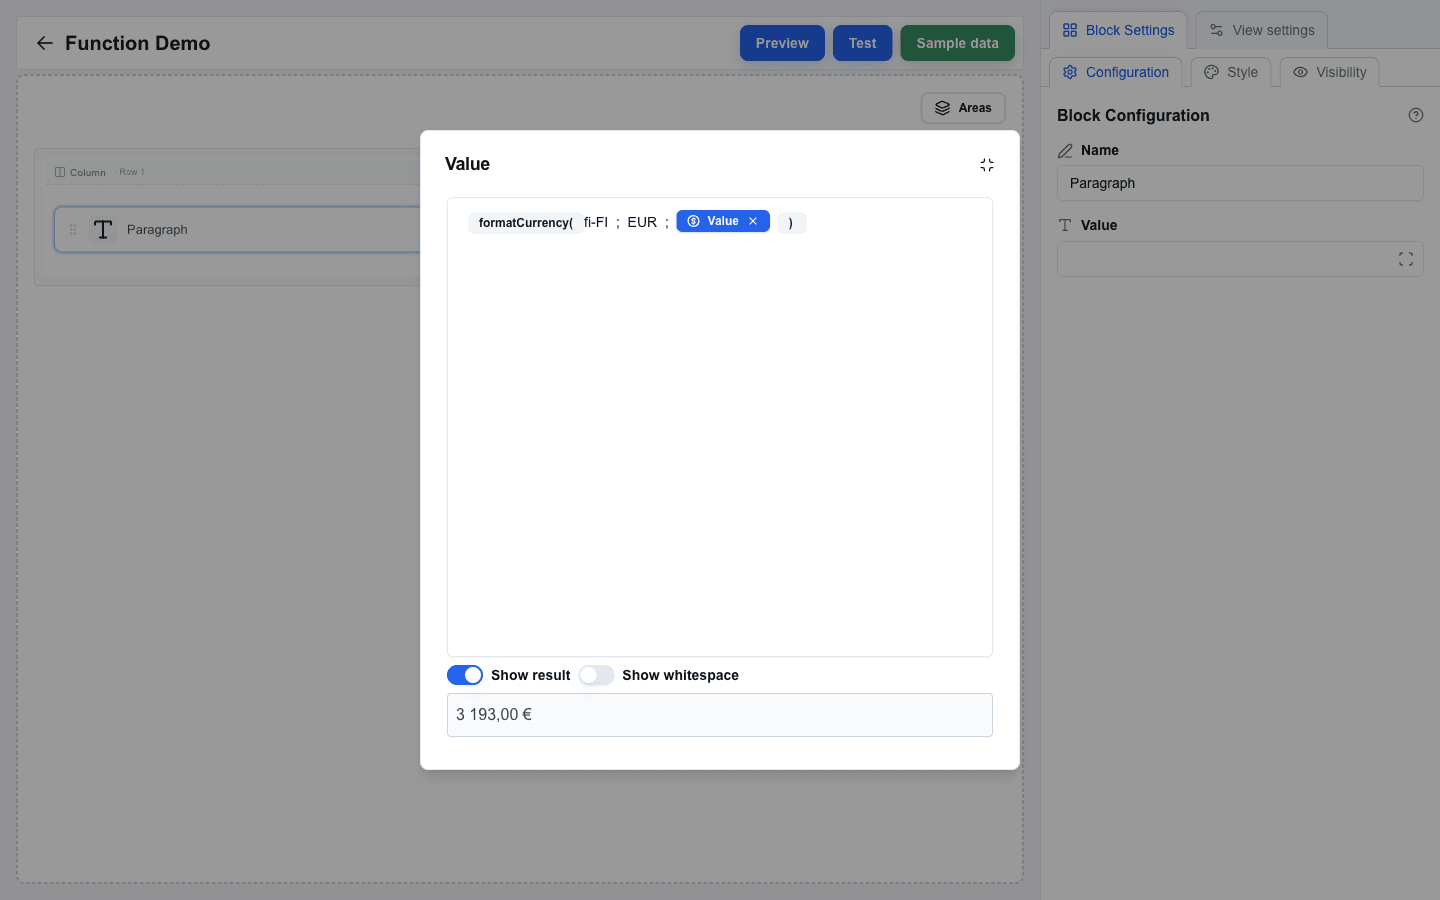Remove the Value chip from the formula
This screenshot has height=900, width=1440.
click(x=753, y=221)
